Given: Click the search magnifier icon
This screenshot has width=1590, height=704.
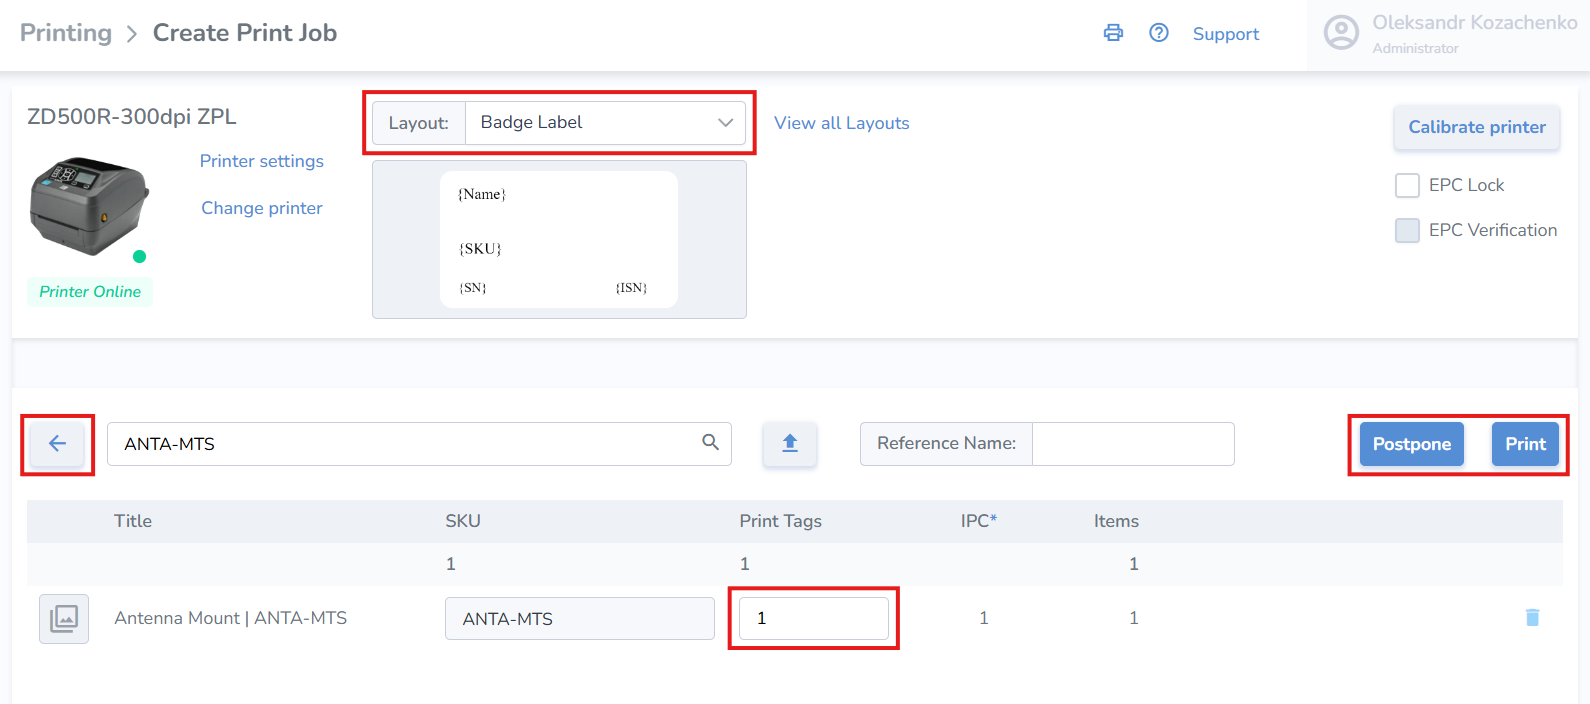Looking at the screenshot, I should coord(710,442).
